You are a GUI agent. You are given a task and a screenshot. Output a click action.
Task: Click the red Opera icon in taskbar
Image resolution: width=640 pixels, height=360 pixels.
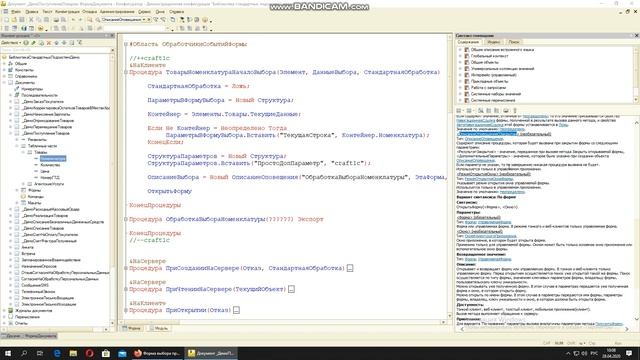89,353
